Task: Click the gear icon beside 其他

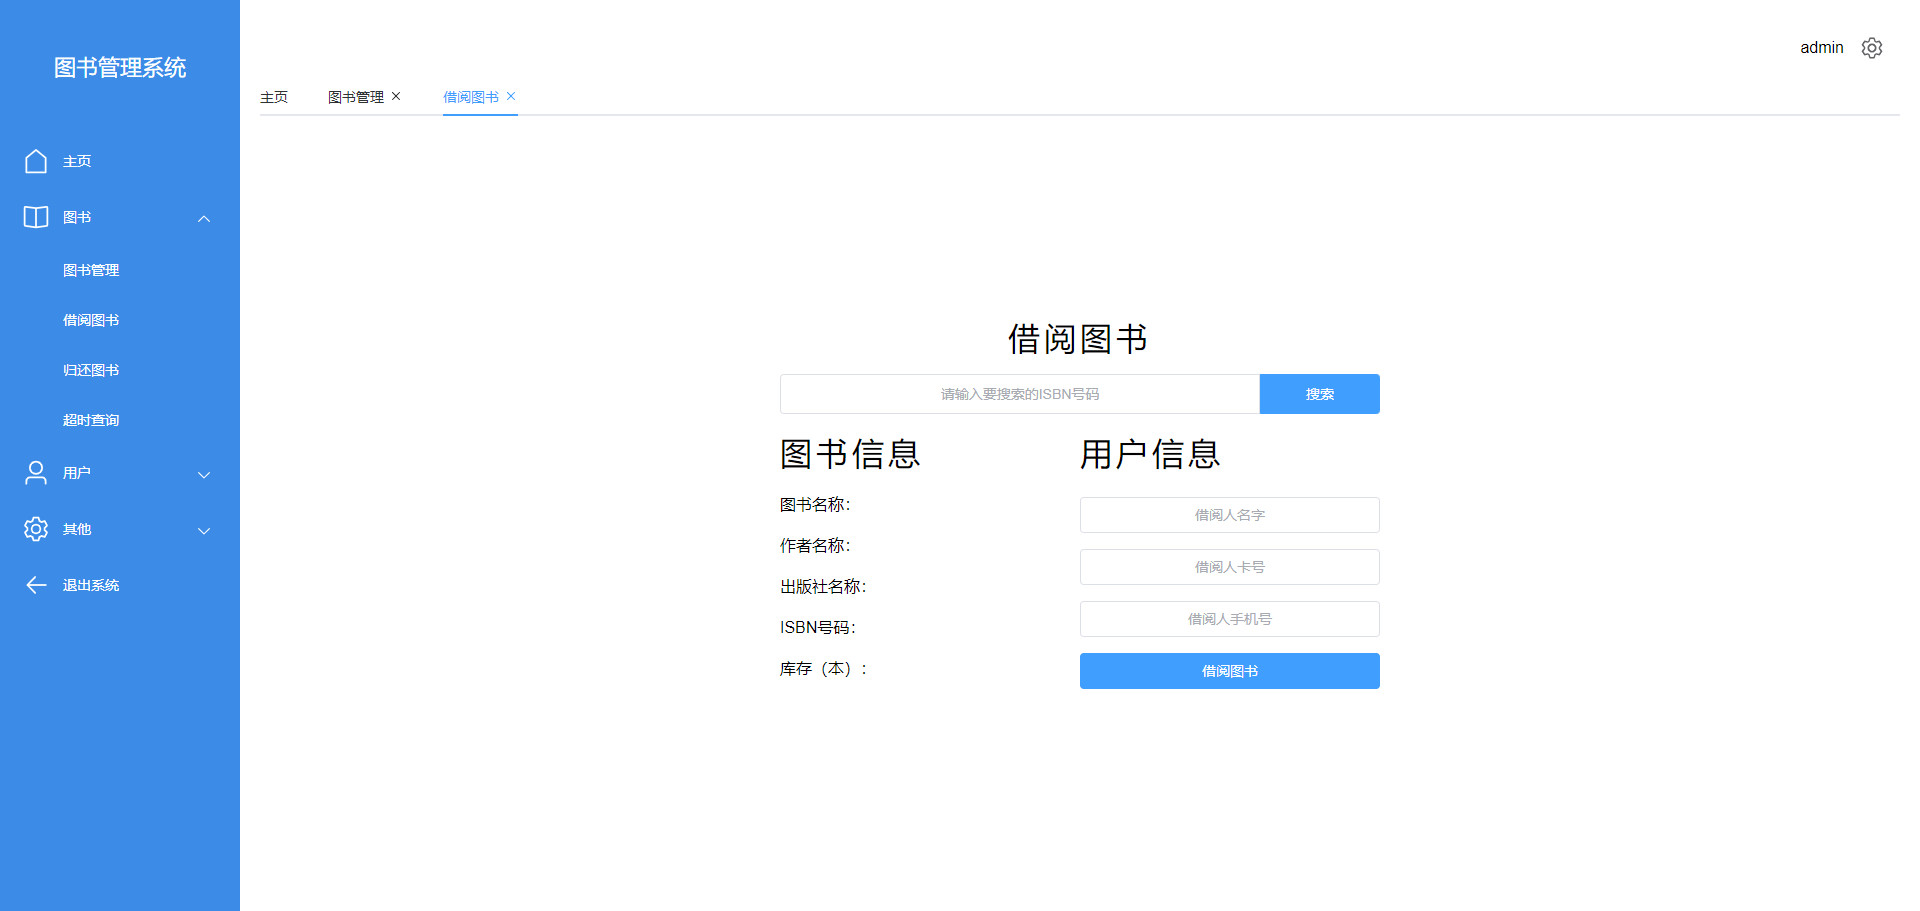Action: tap(36, 529)
